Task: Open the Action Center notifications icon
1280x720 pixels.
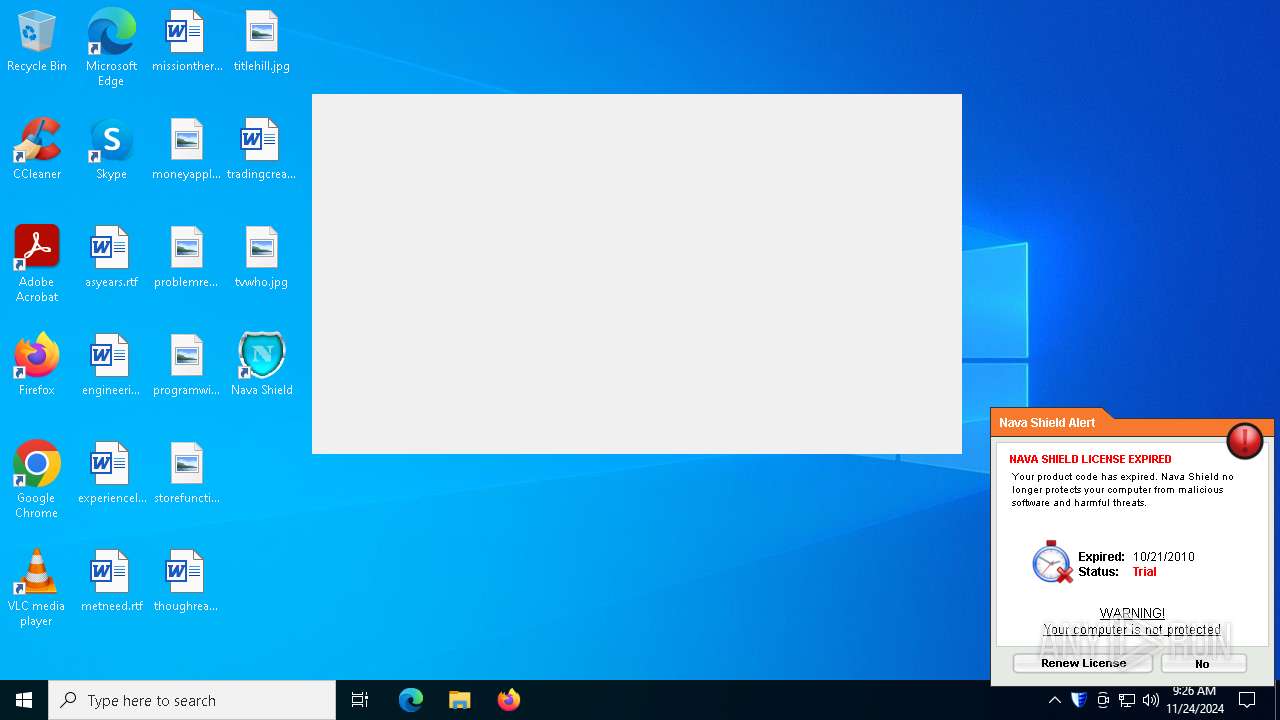Action: [1247, 700]
